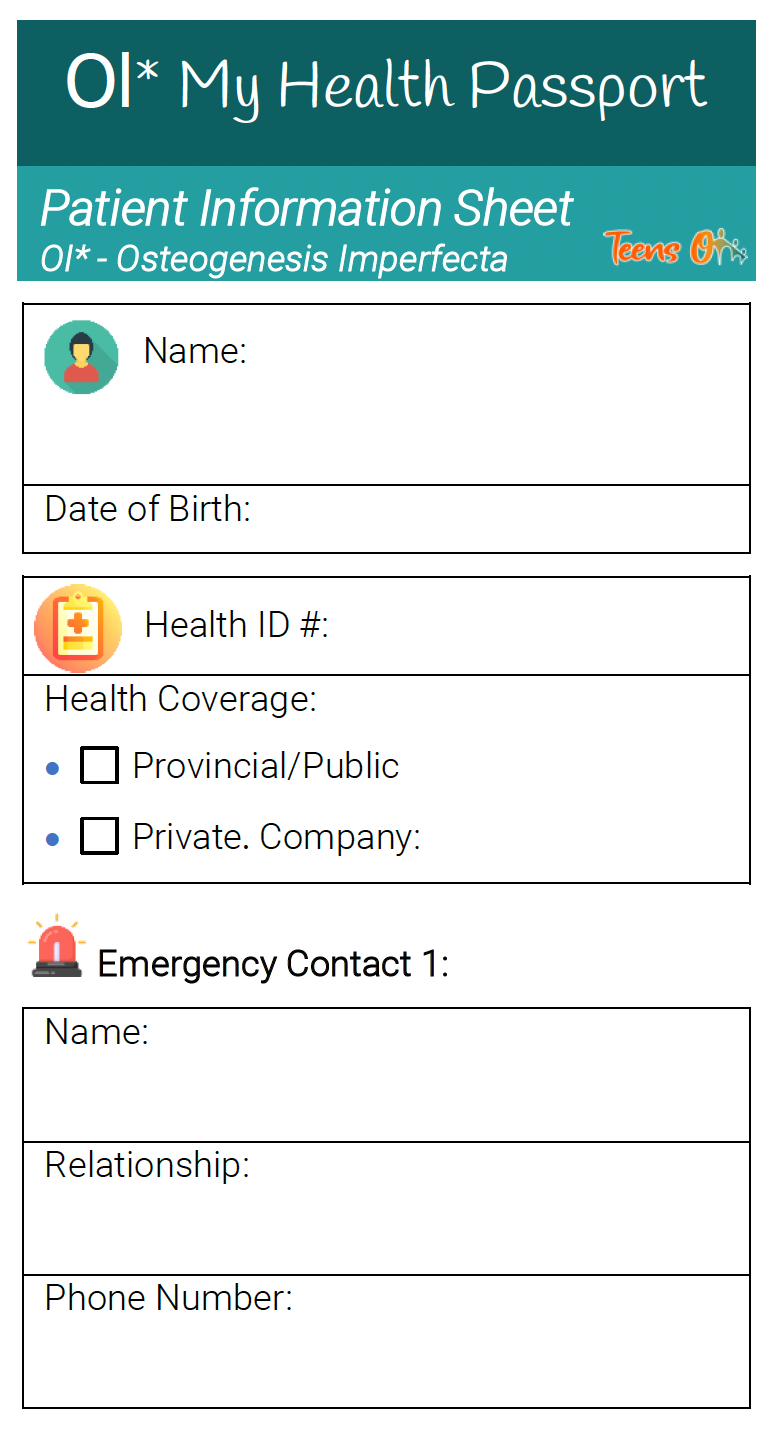This screenshot has height=1436, width=770.
Task: Click the blue bullet beside Private
Action: 54,838
